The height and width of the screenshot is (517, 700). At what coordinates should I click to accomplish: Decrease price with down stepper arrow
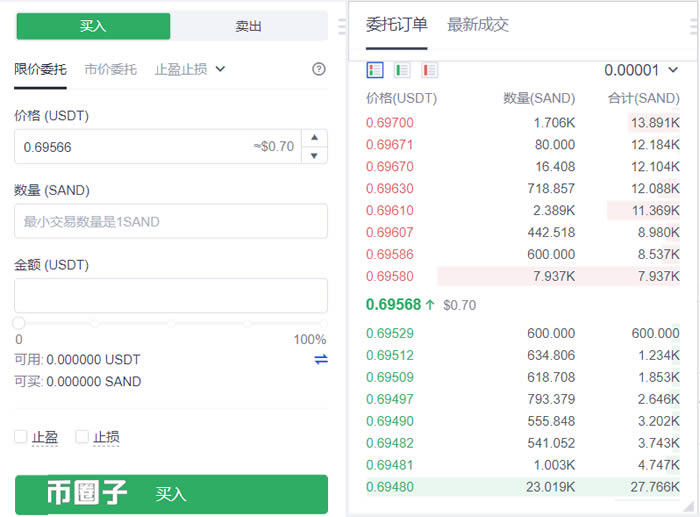pos(315,155)
